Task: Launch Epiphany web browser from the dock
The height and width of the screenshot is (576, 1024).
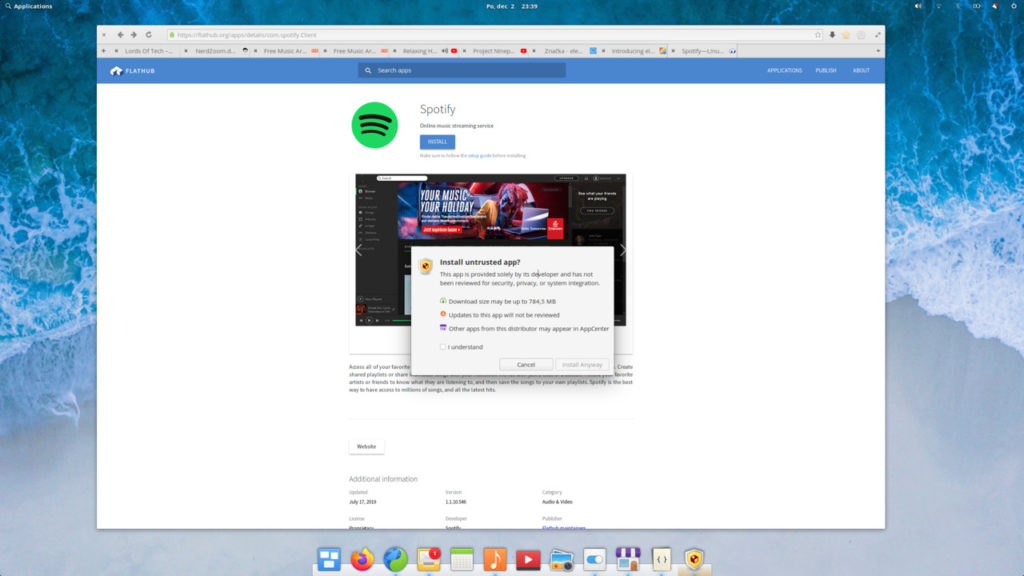Action: [396, 559]
